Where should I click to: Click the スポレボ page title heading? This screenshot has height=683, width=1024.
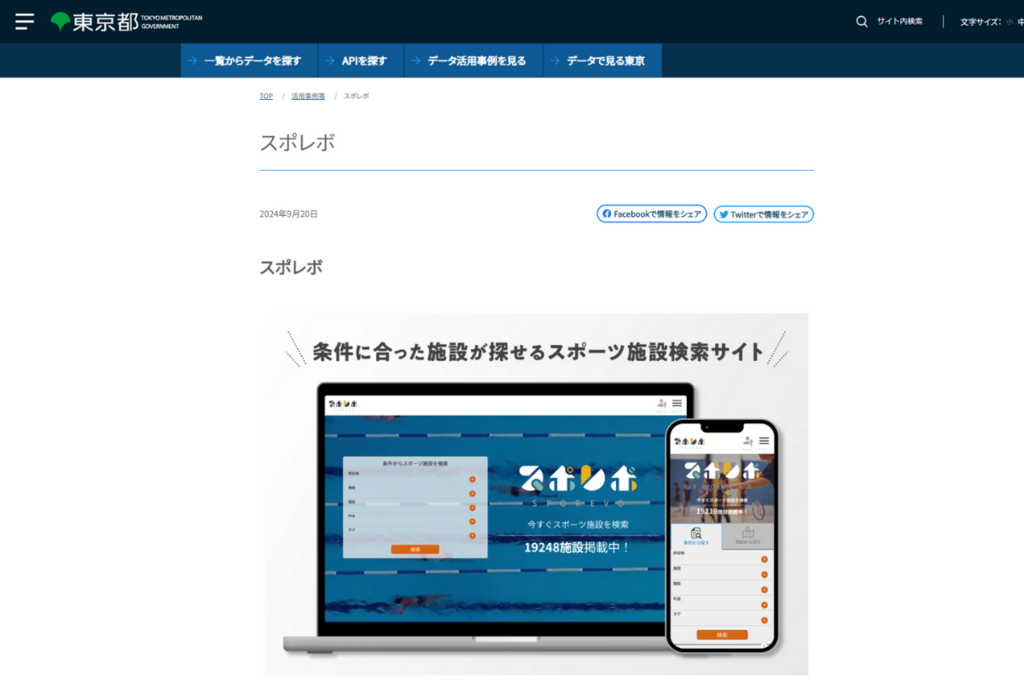point(297,142)
